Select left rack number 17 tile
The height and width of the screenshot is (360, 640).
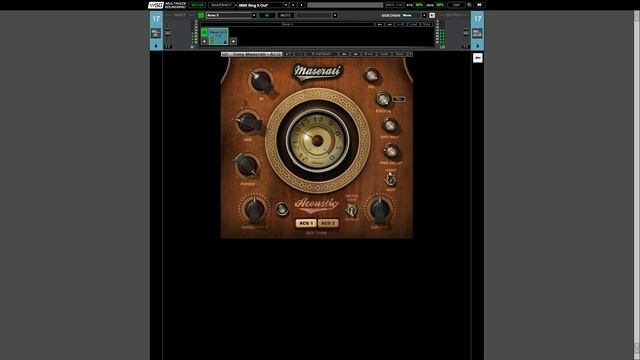[156, 19]
